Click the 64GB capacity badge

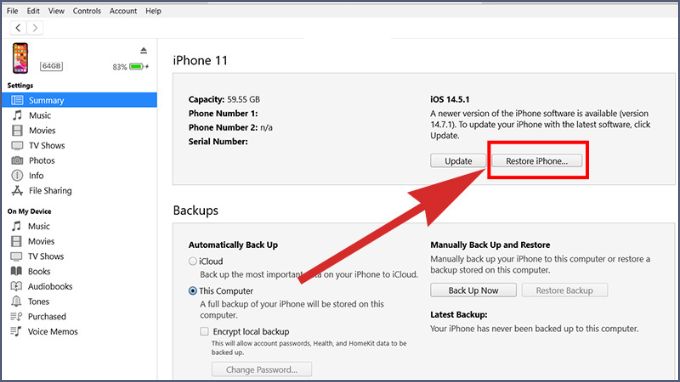pyautogui.click(x=51, y=66)
